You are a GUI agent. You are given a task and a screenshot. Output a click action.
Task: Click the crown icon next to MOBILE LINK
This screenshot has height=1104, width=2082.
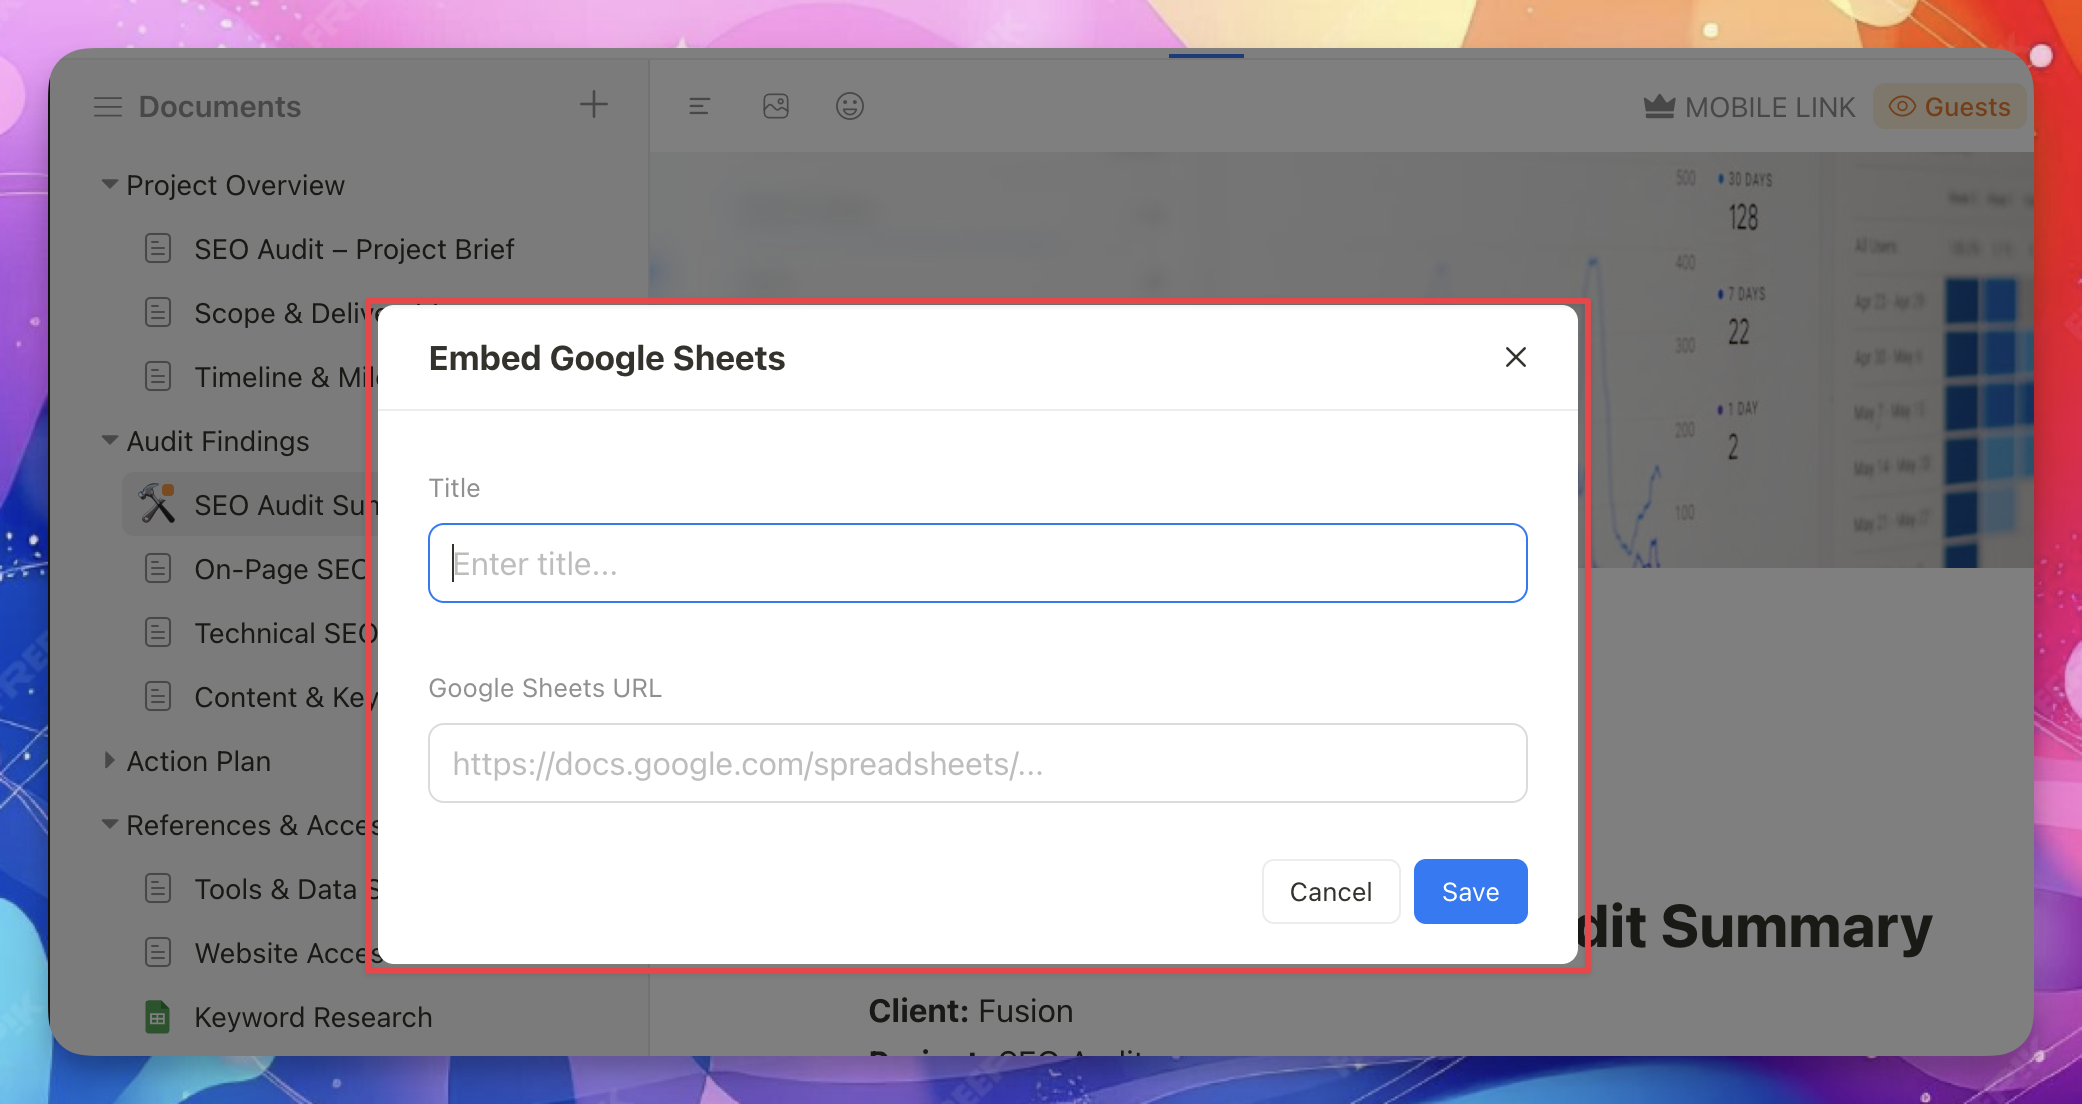[x=1659, y=106]
